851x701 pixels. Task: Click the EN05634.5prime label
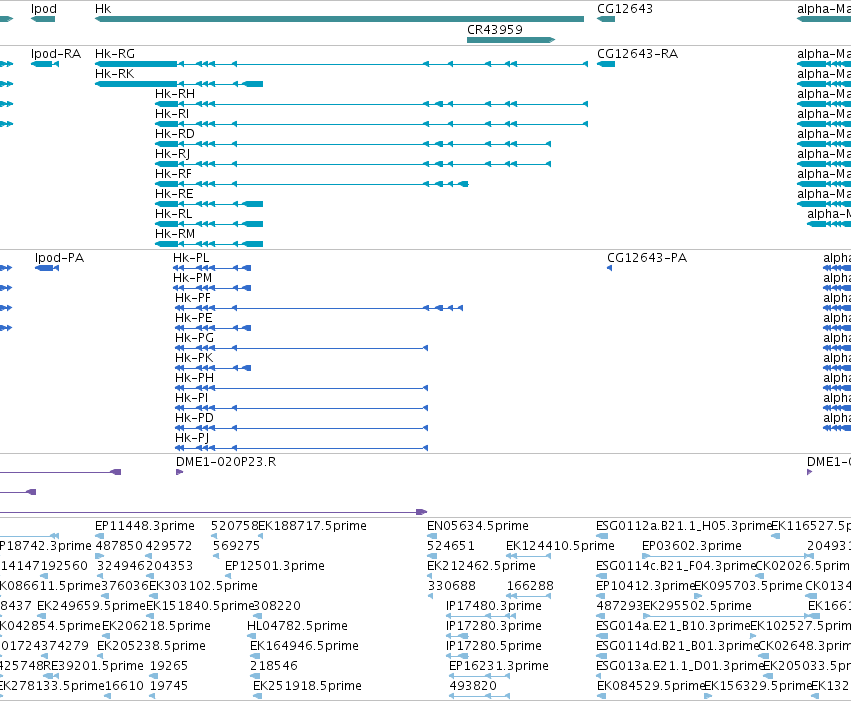[478, 526]
